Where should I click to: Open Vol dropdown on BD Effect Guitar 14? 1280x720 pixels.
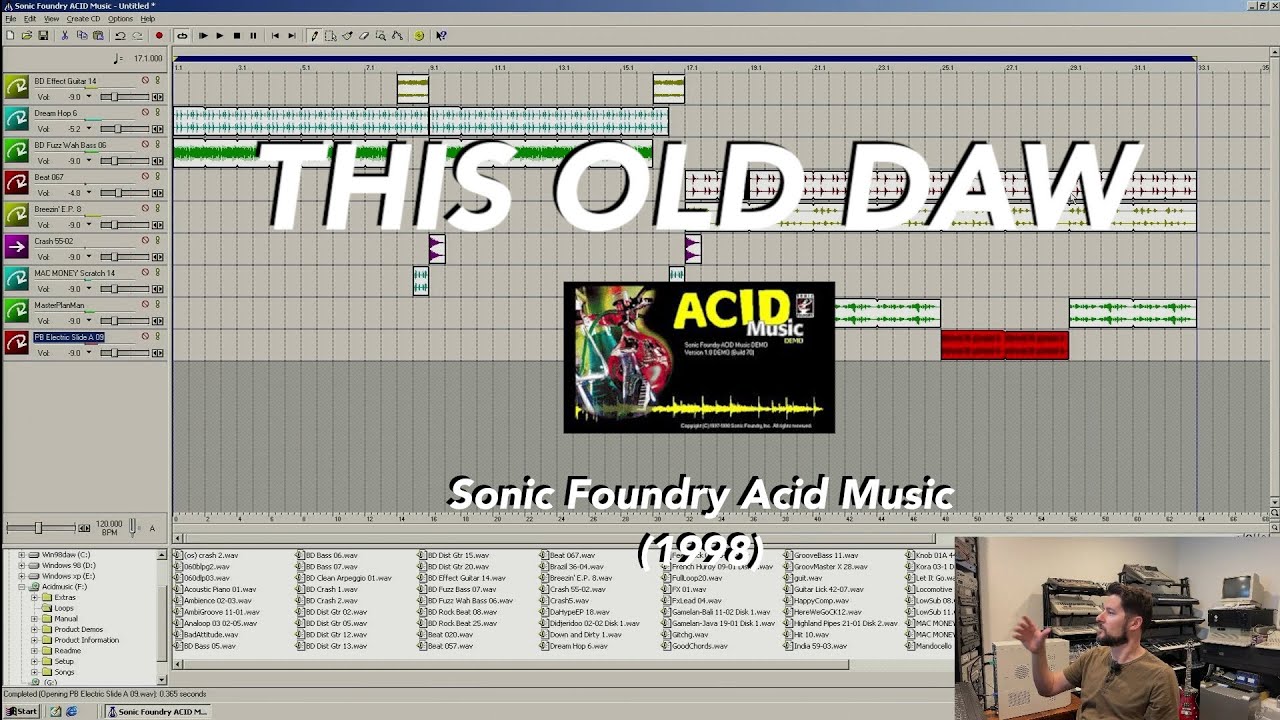[x=88, y=97]
